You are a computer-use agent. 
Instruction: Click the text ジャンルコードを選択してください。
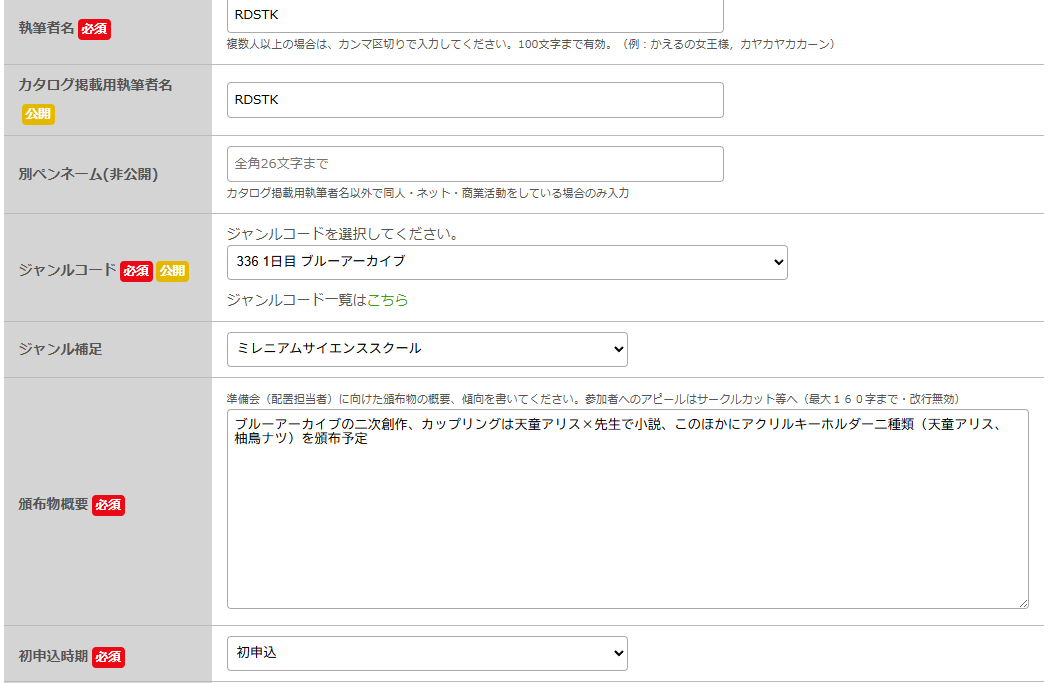[x=343, y=234]
